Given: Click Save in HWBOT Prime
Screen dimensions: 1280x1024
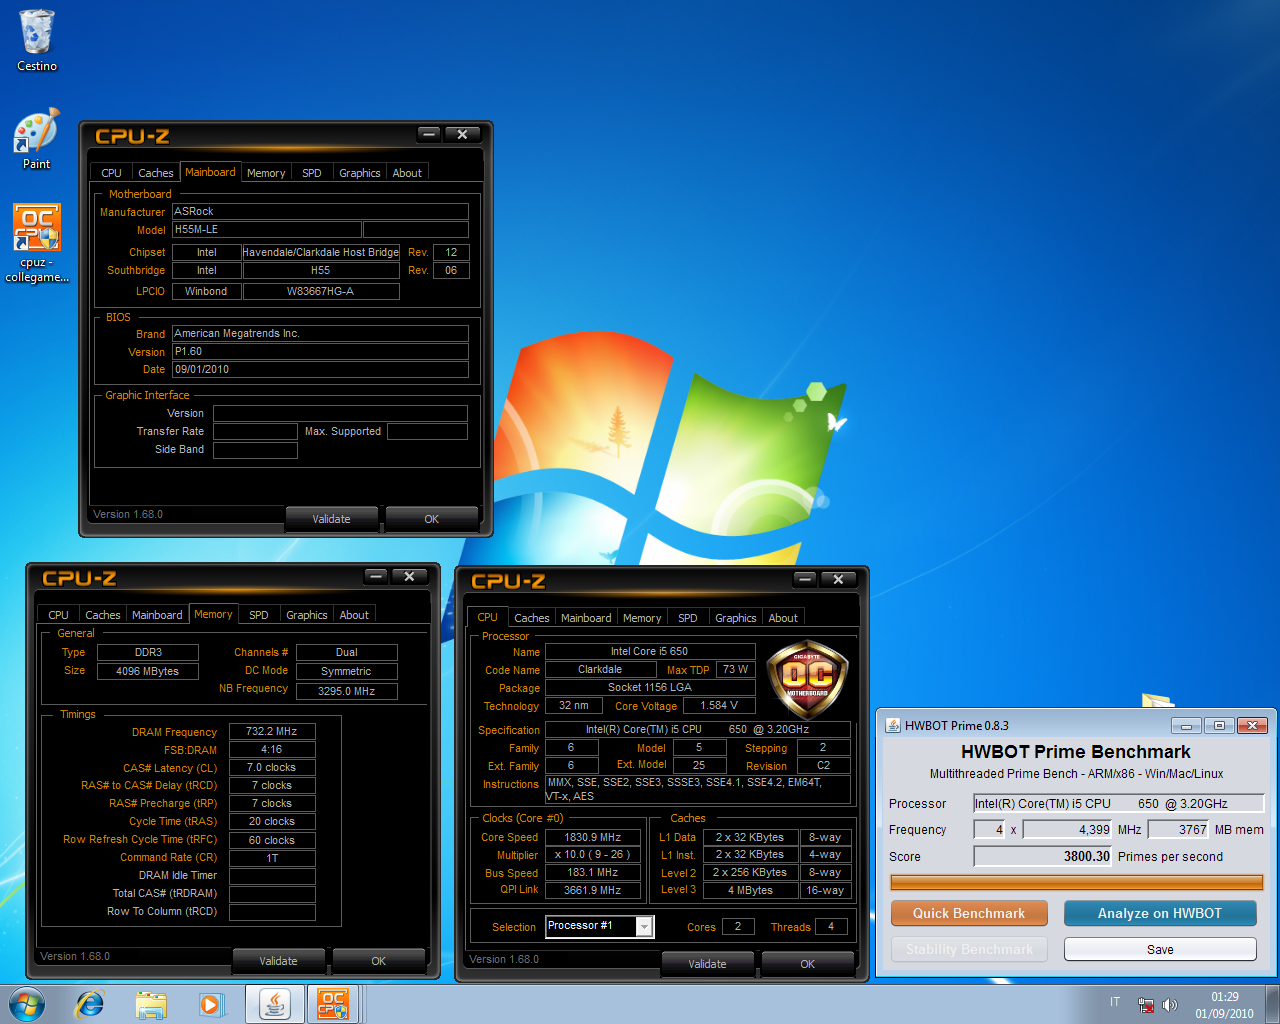Looking at the screenshot, I should point(1160,949).
